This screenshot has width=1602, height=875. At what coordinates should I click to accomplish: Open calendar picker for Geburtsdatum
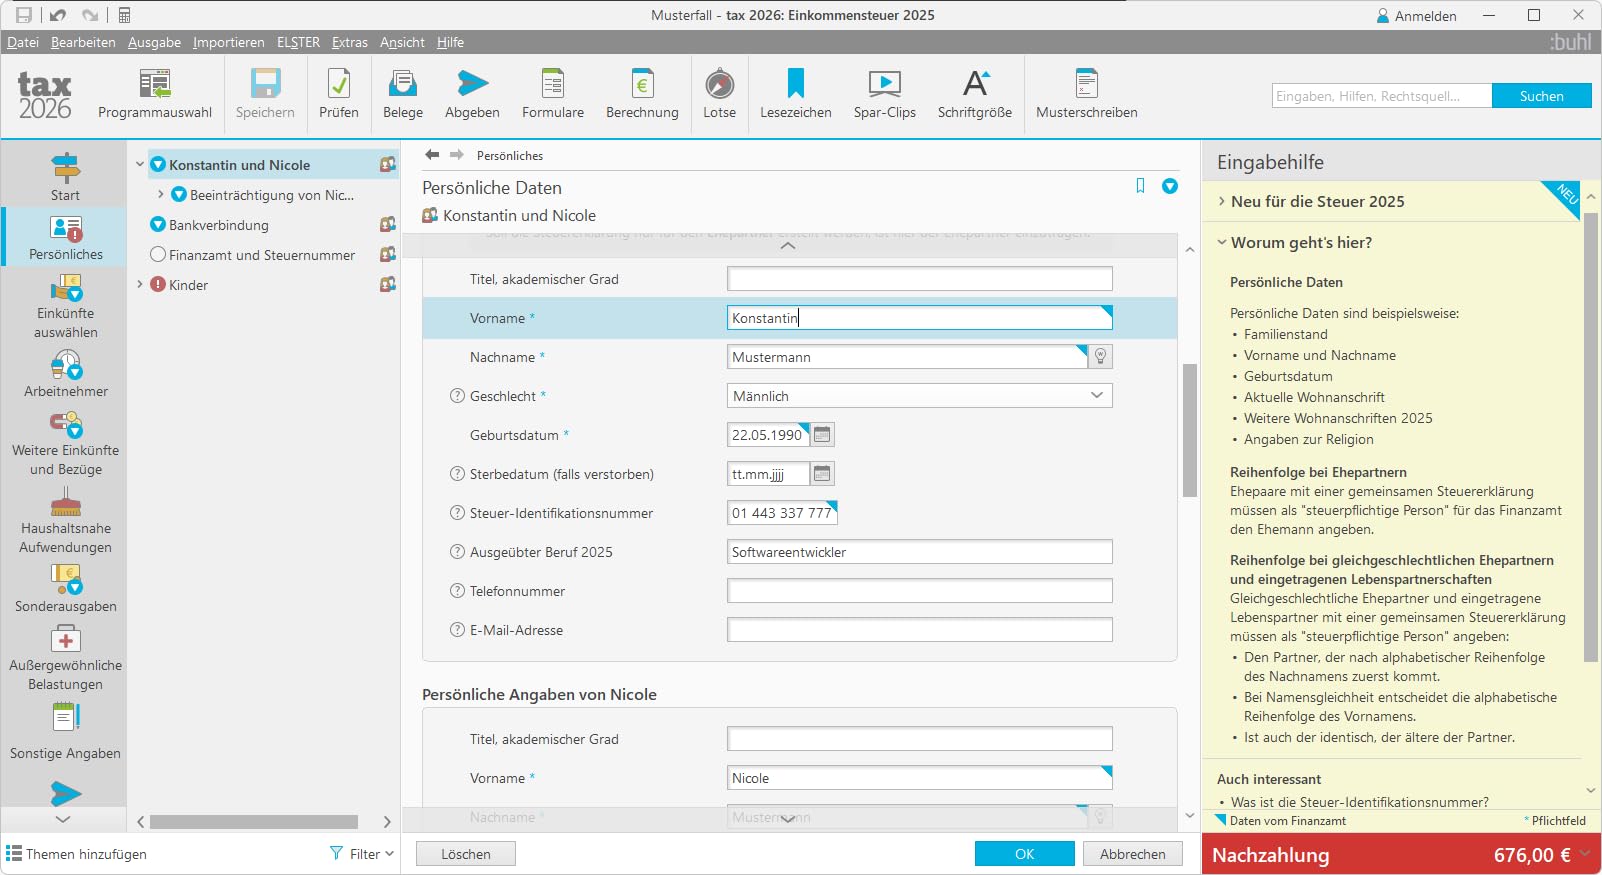point(822,435)
